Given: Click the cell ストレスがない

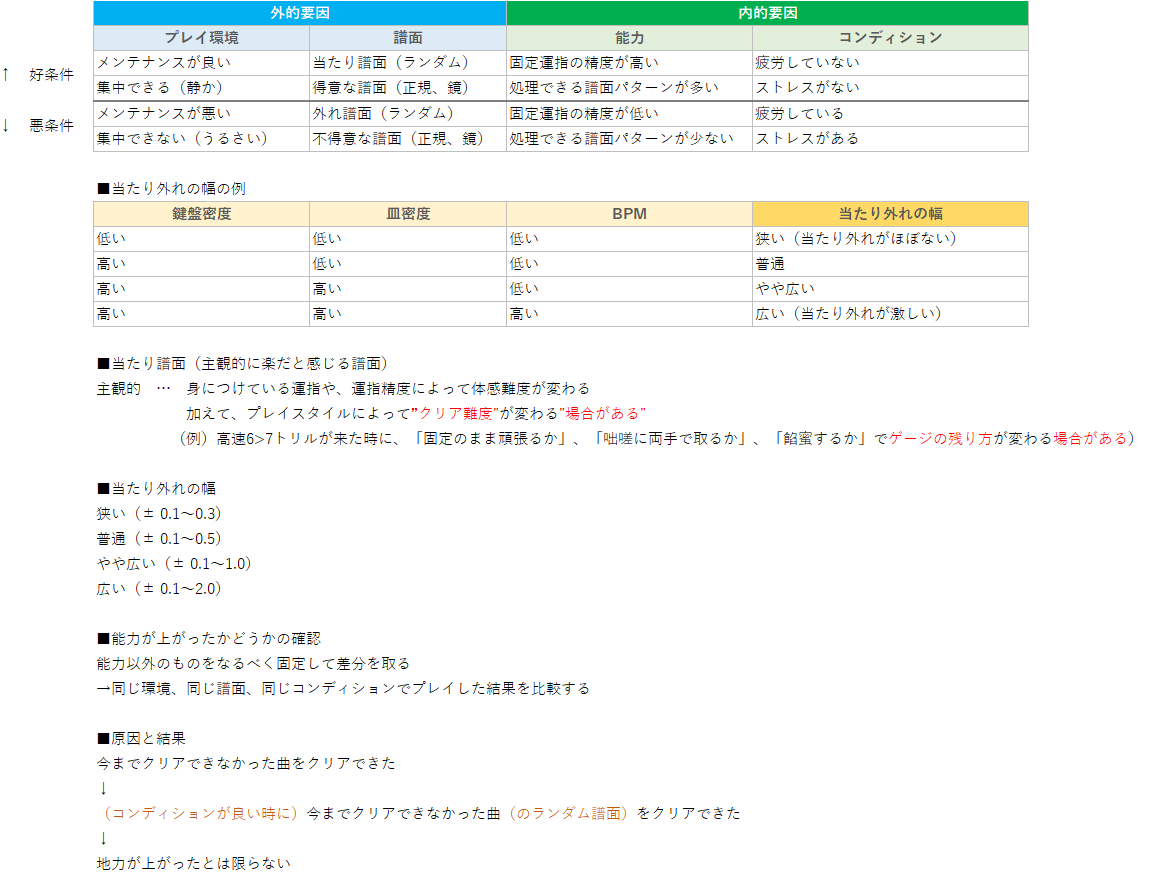Looking at the screenshot, I should click(x=890, y=88).
